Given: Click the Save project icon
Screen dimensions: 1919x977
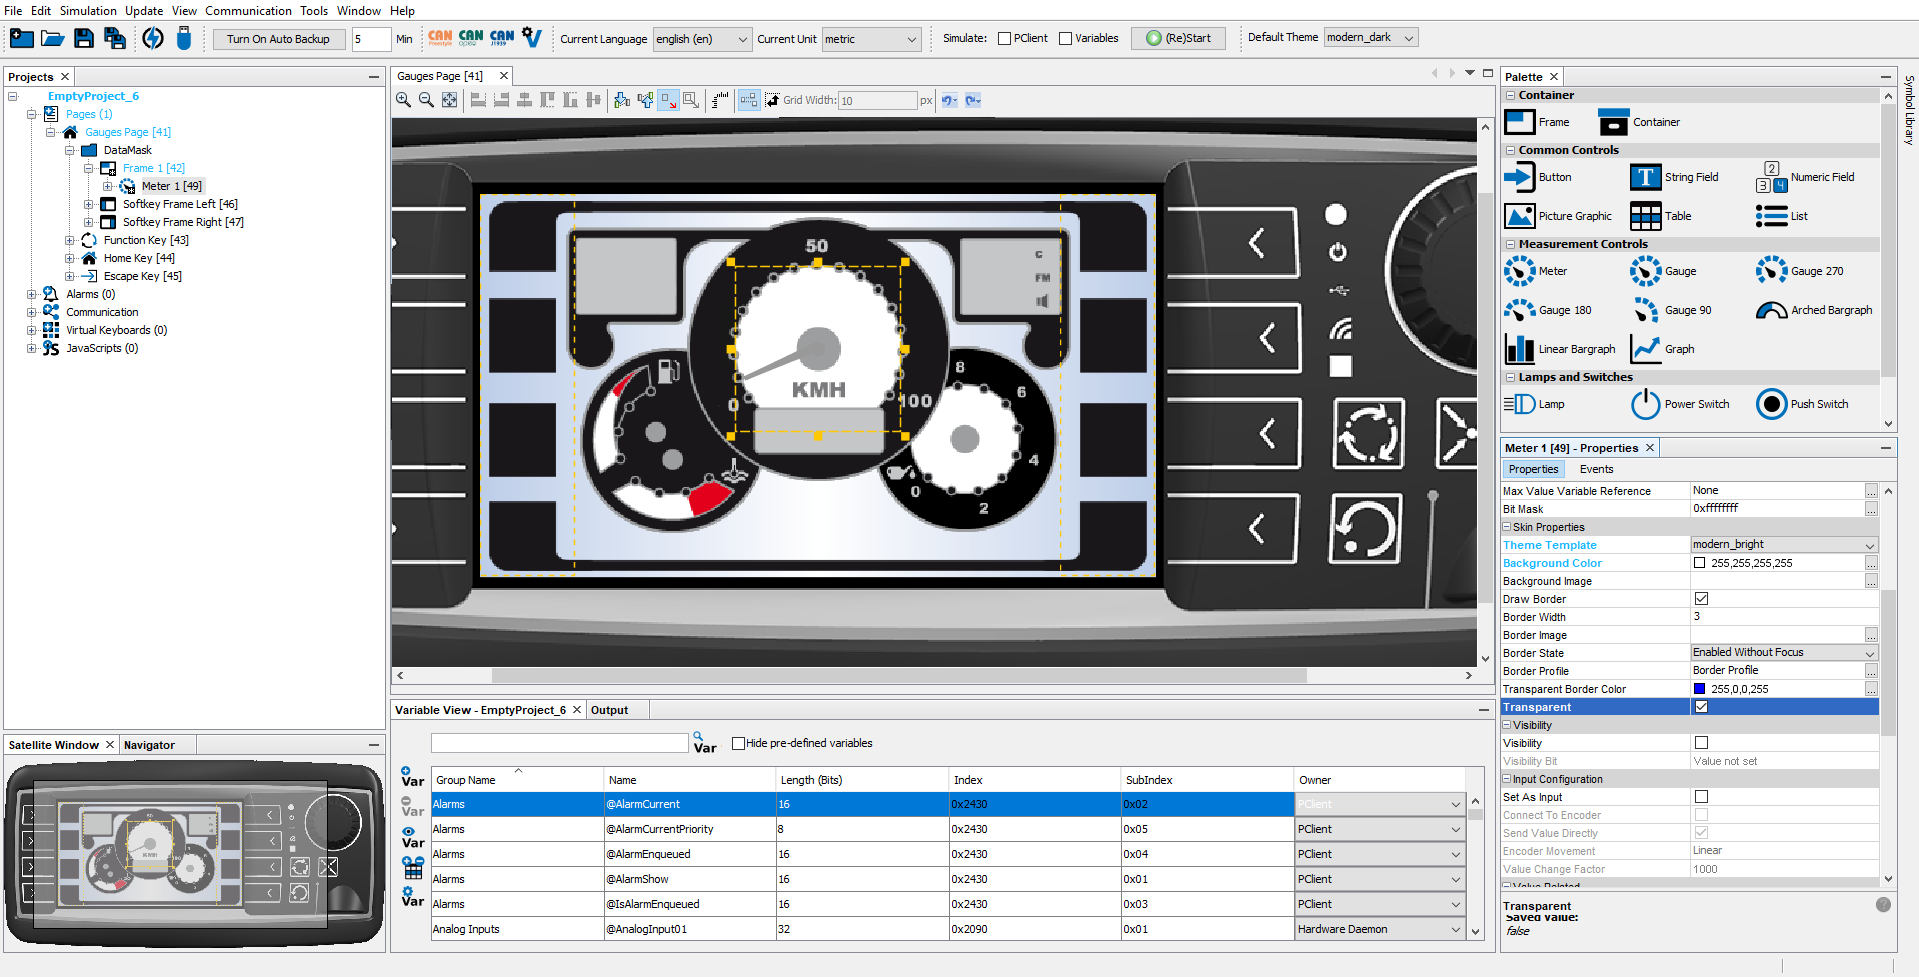Looking at the screenshot, I should (84, 39).
